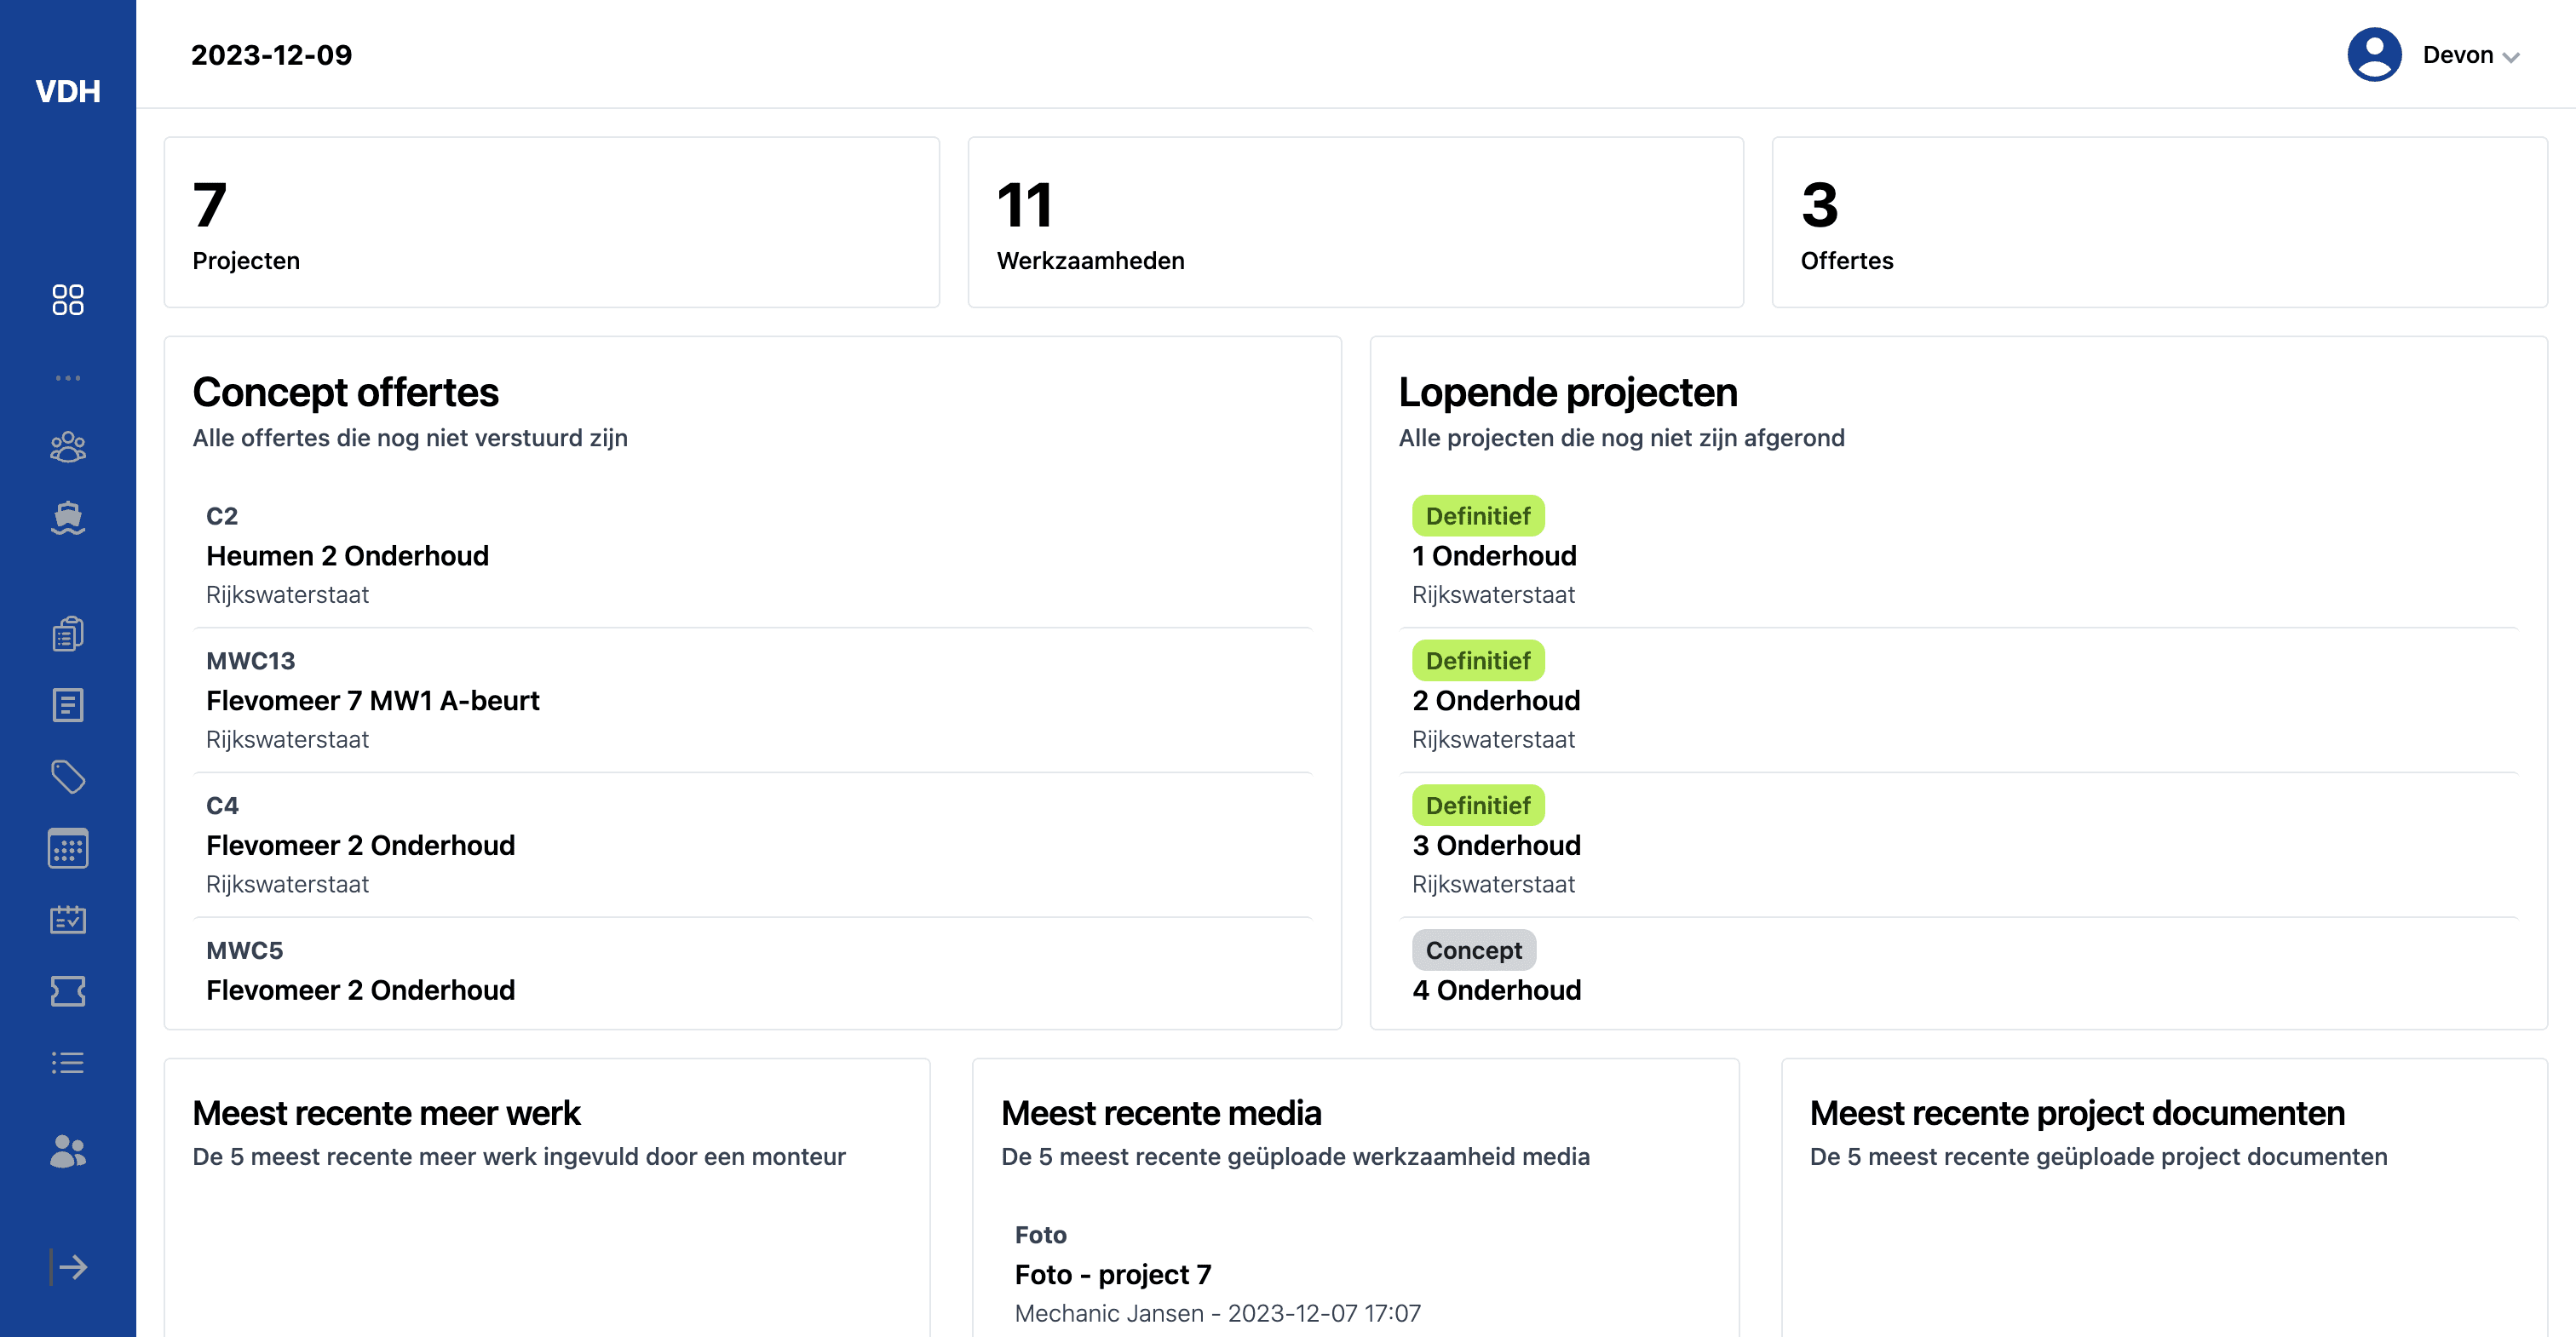2576x1337 pixels.
Task: Open the Heumen 2 Onderhoud offerte
Action: coord(347,556)
